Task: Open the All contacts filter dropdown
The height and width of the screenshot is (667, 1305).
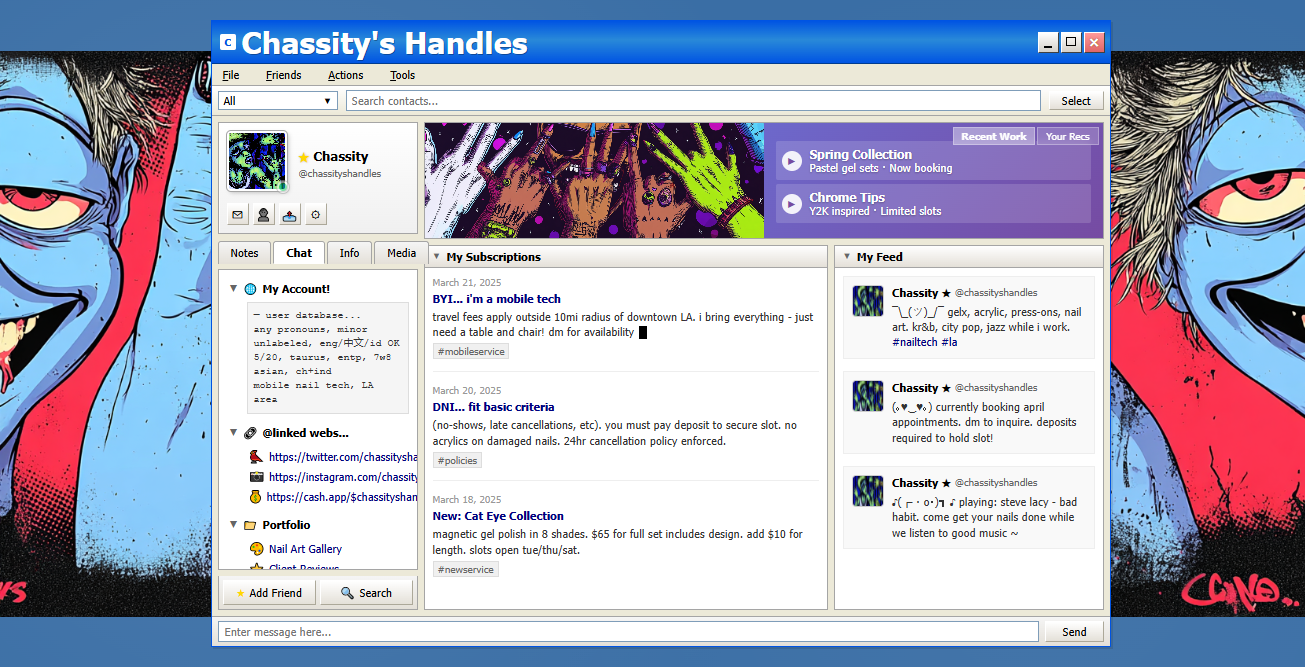Action: point(278,101)
